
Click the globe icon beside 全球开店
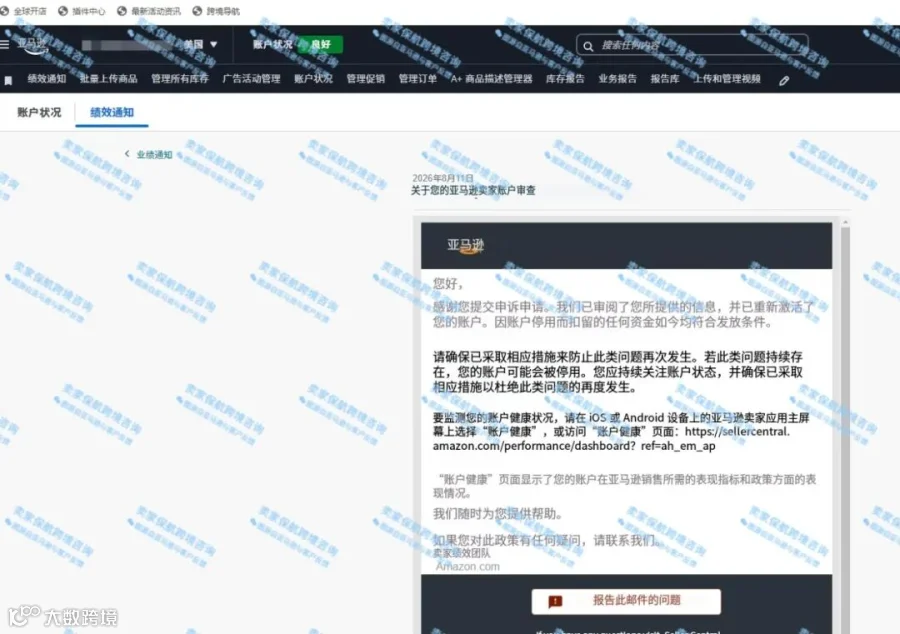[5, 11]
